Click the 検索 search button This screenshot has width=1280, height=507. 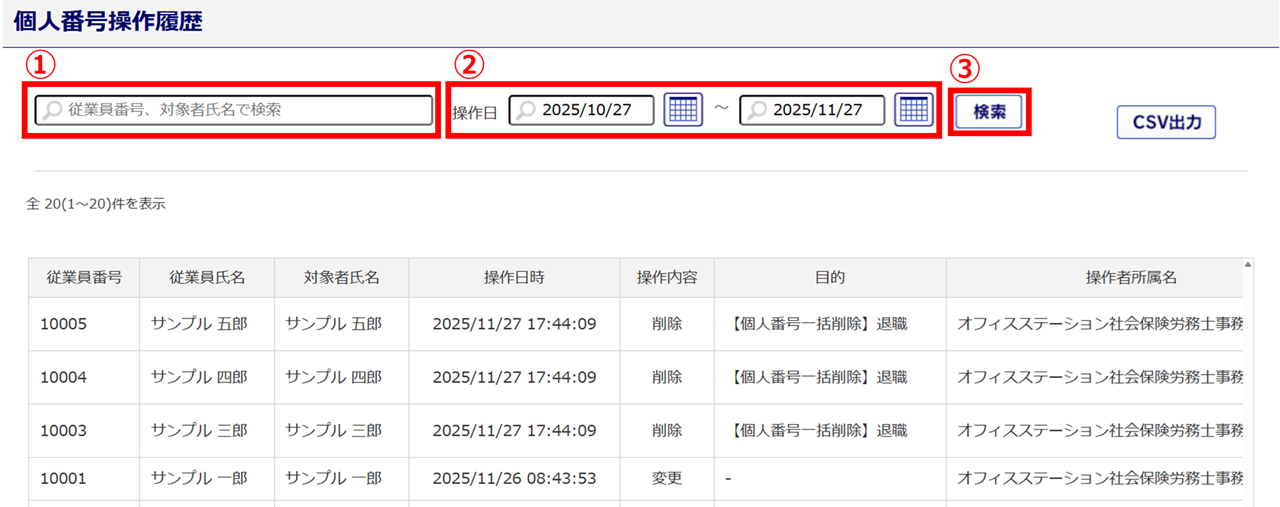coord(989,113)
